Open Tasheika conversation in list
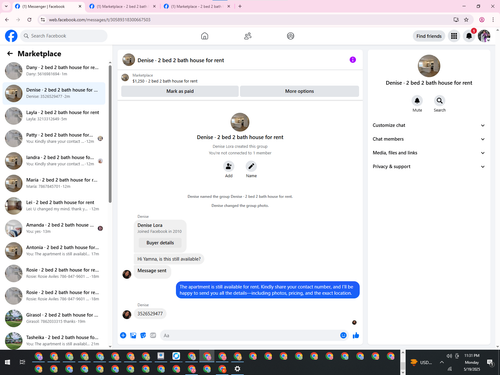Viewport: 500px width, 375px height. click(x=54, y=340)
